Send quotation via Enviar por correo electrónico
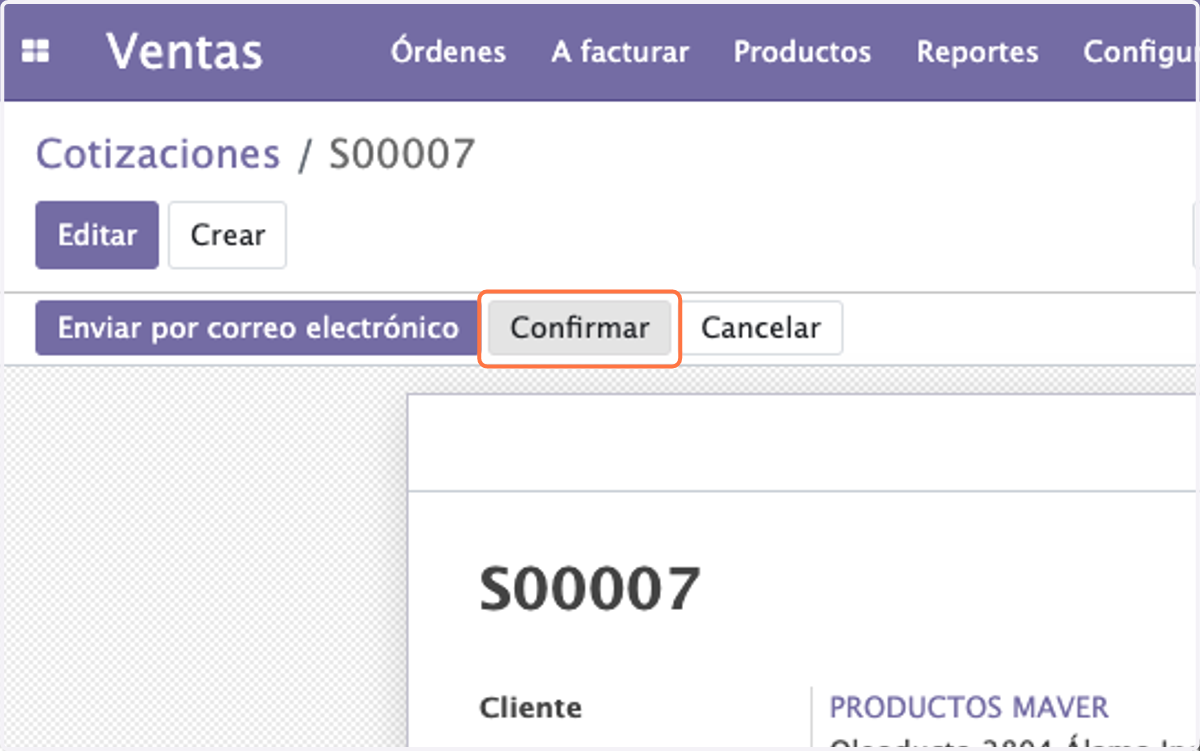Screen dimensions: 1200x751 tap(258, 328)
